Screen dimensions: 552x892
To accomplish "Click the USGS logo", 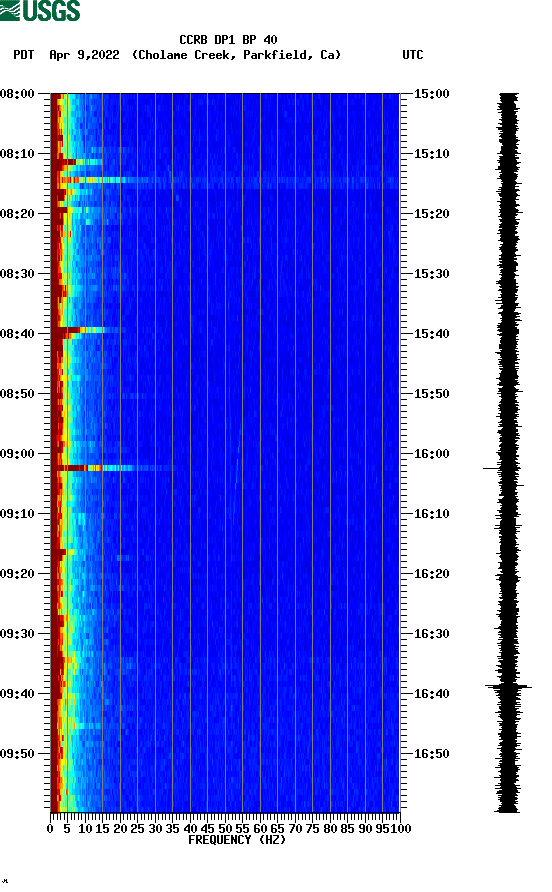I will (x=40, y=10).
